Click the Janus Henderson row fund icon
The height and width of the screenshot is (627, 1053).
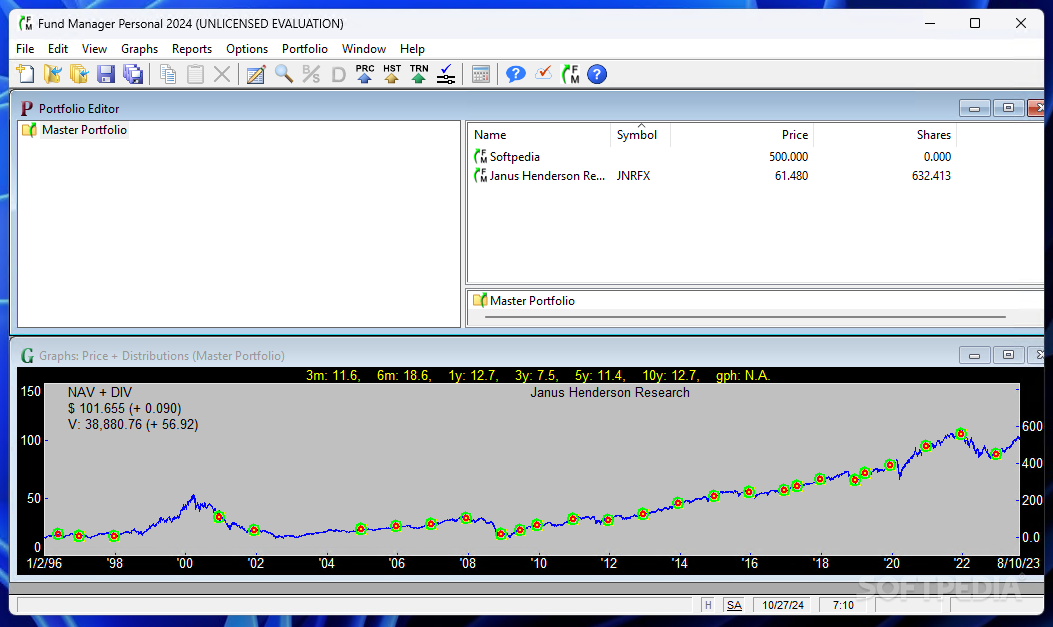[480, 176]
